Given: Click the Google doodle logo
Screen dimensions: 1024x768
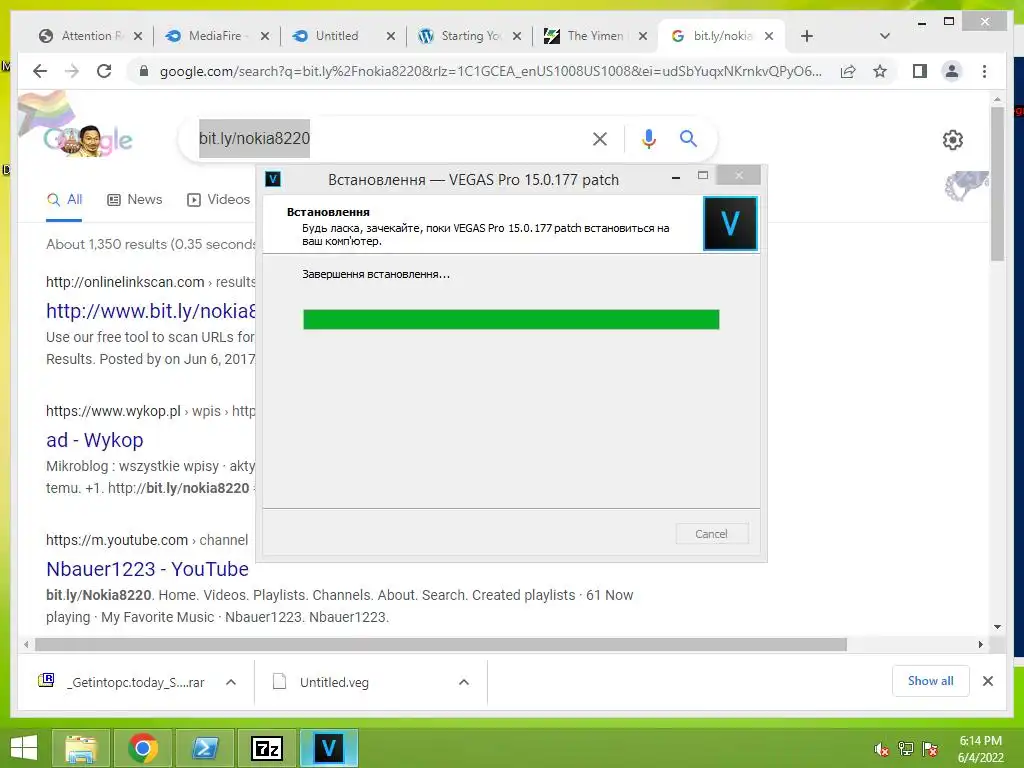Looking at the screenshot, I should pos(88,139).
